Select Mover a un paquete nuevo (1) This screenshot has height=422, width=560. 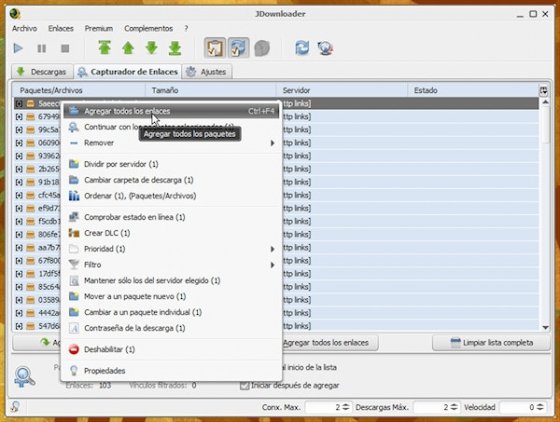coord(171,296)
